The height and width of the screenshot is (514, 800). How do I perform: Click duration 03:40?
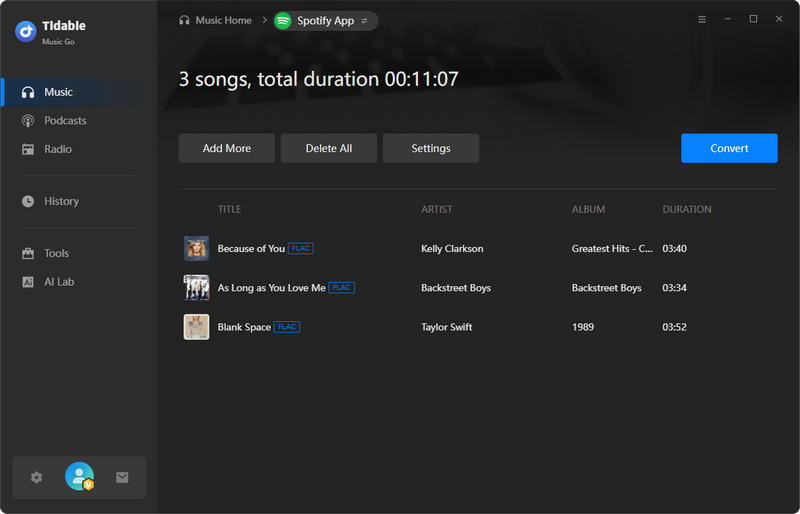pyautogui.click(x=674, y=249)
